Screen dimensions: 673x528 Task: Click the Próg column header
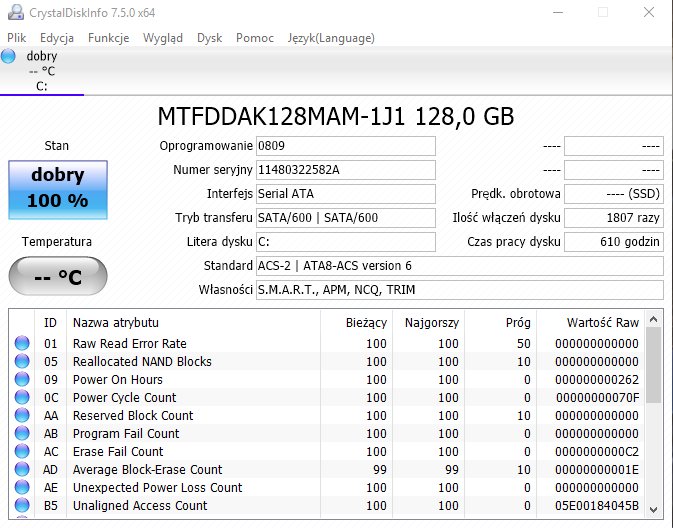tap(500, 322)
